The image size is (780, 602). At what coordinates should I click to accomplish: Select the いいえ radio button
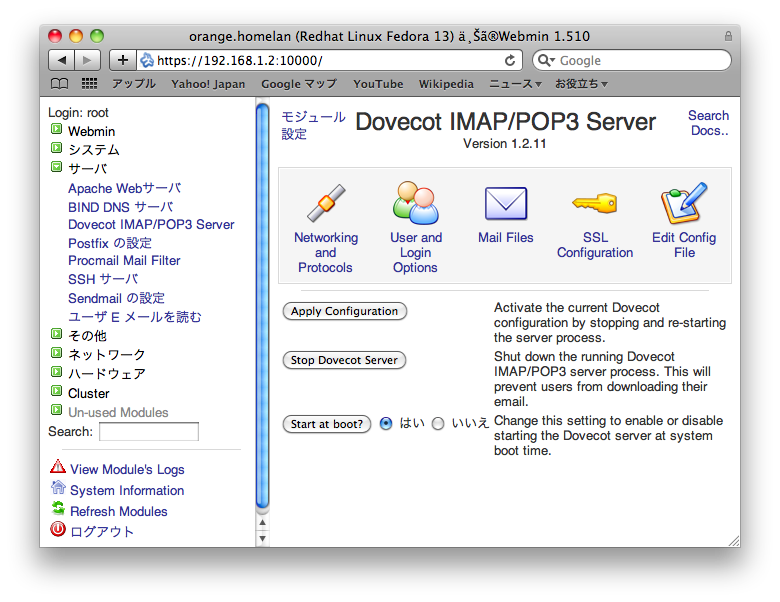[438, 424]
